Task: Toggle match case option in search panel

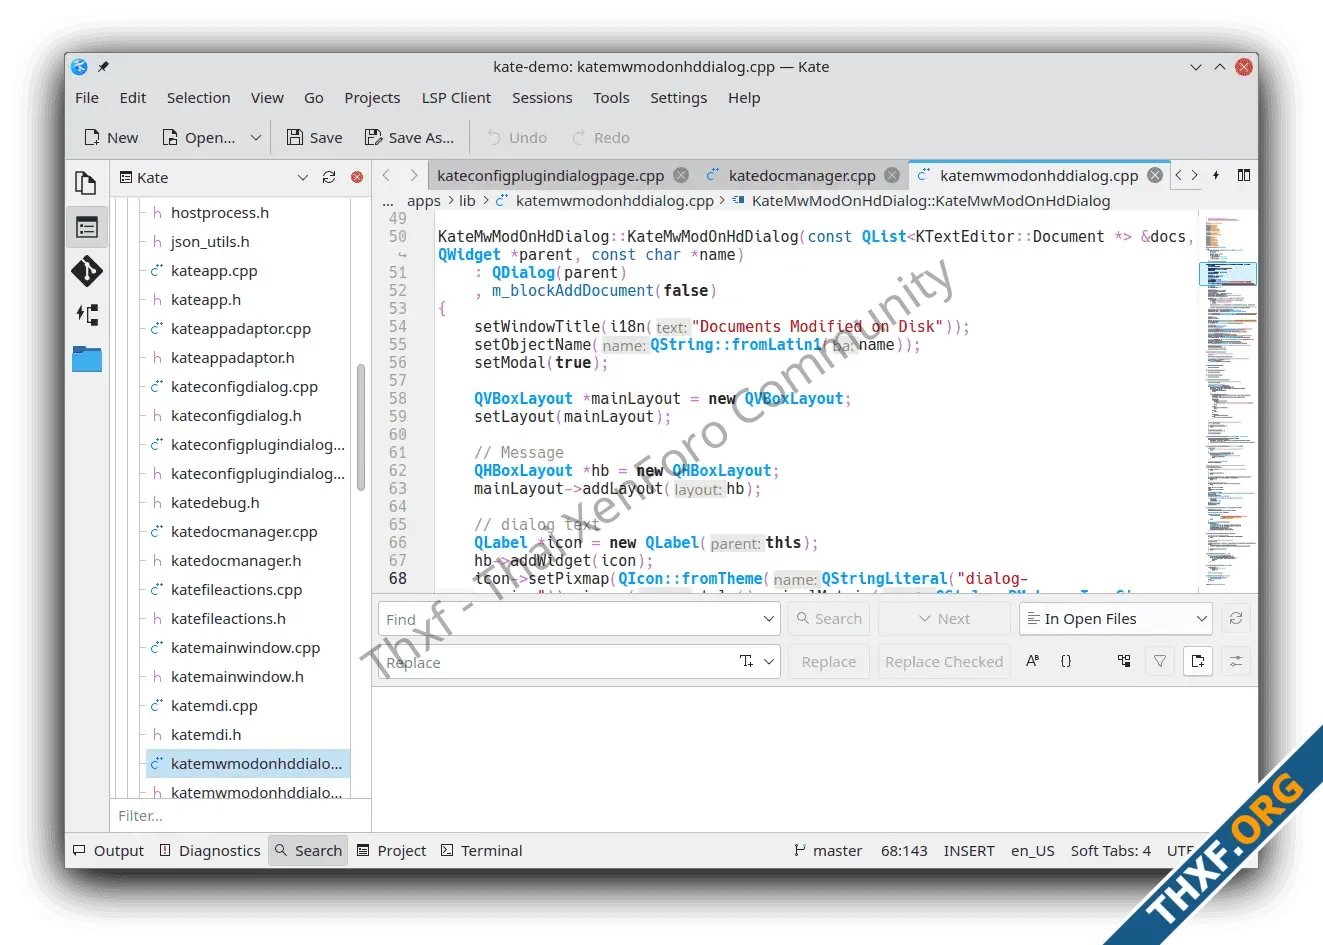Action: [1033, 661]
